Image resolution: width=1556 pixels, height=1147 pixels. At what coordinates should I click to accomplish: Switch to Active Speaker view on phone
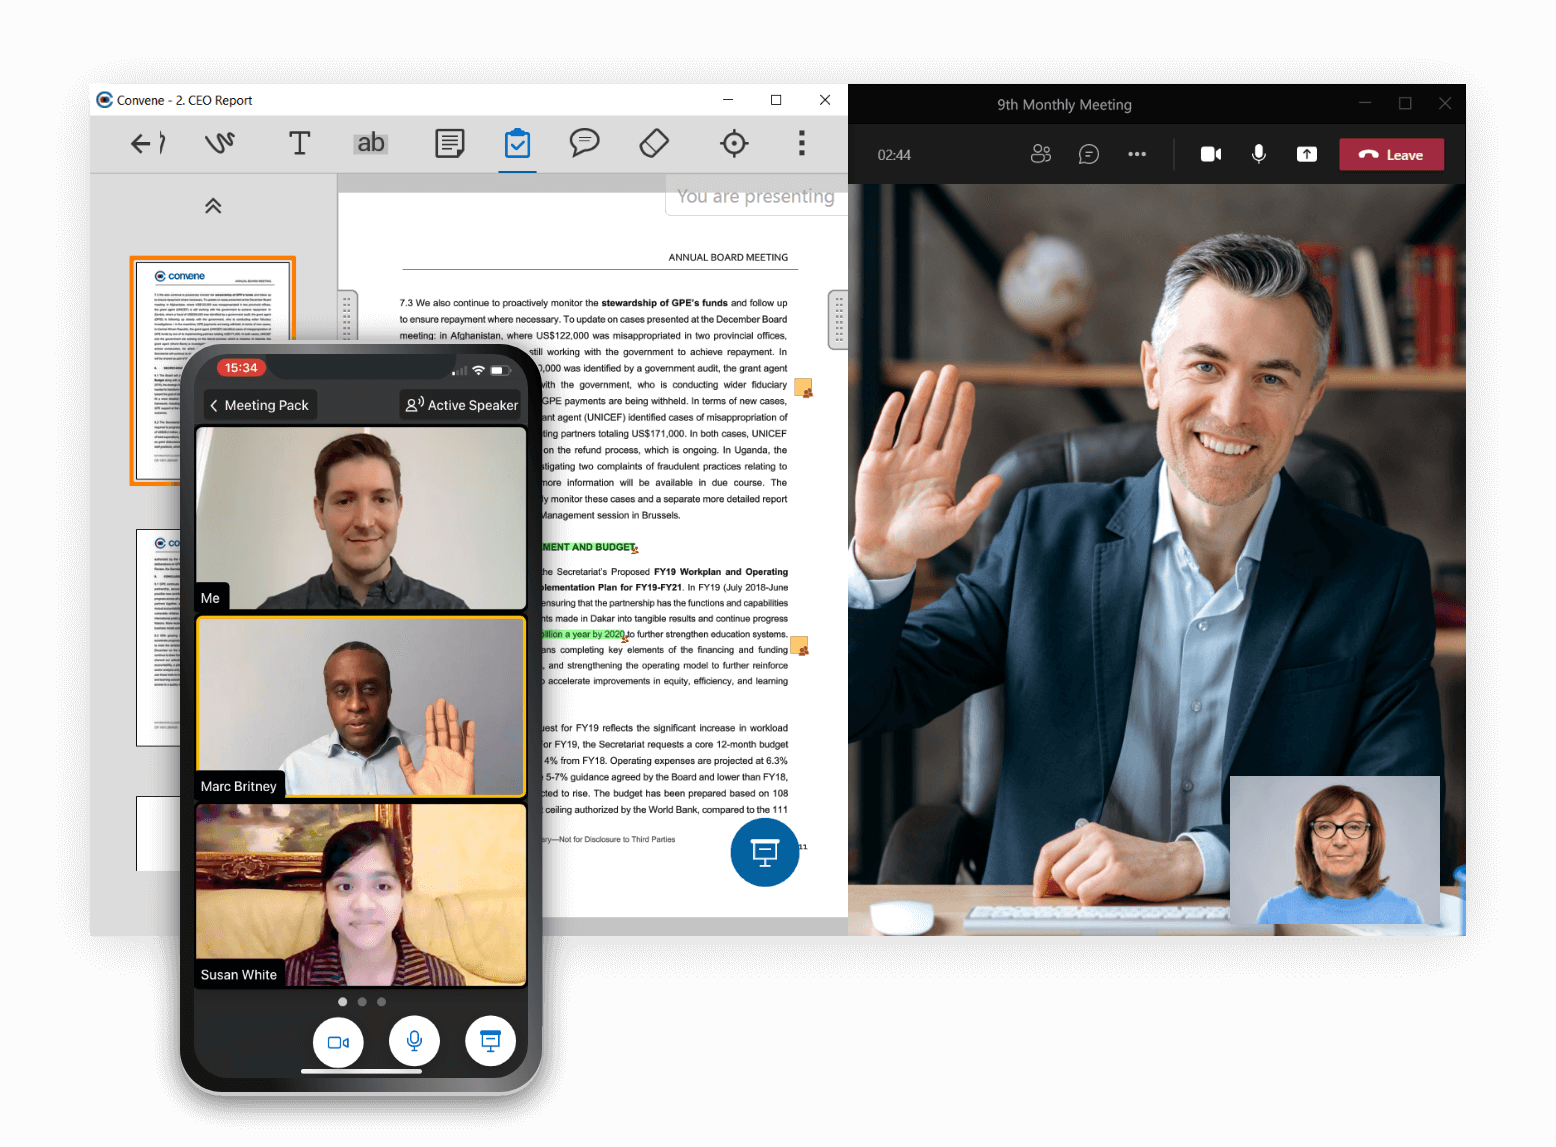tap(461, 405)
